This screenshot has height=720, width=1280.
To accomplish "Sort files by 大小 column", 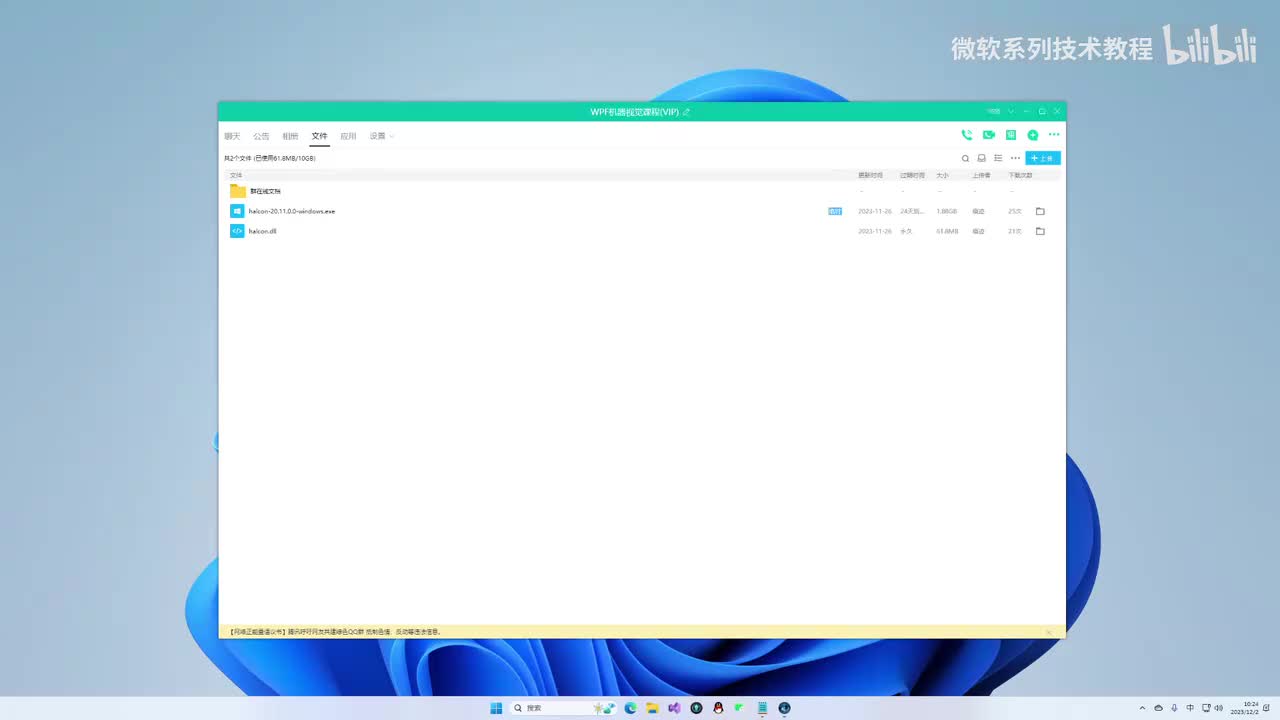I will click(x=942, y=175).
